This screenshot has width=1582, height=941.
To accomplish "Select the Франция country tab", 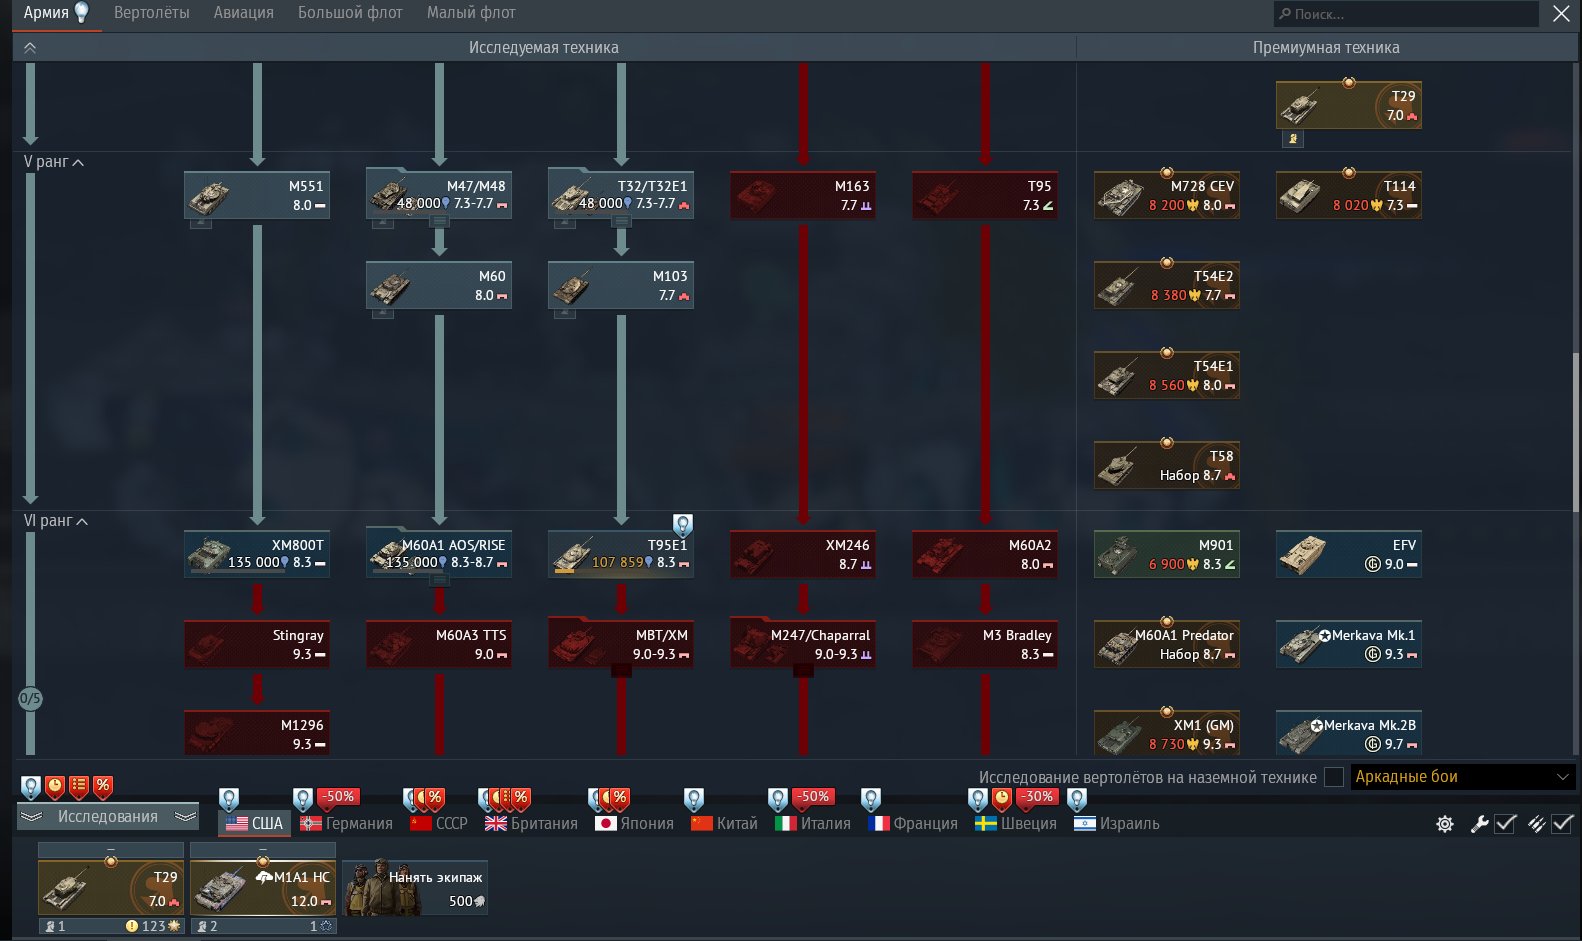I will pyautogui.click(x=913, y=824).
